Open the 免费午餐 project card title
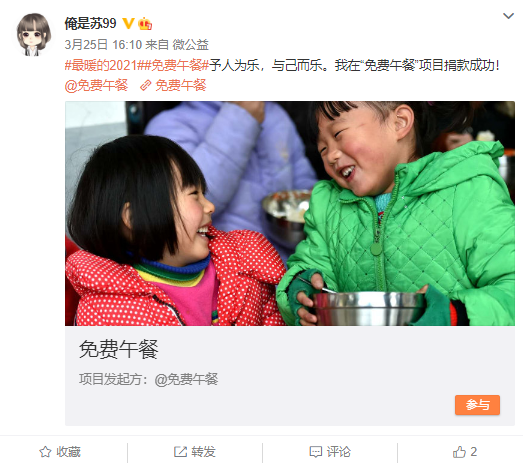The height and width of the screenshot is (466, 523). [119, 349]
